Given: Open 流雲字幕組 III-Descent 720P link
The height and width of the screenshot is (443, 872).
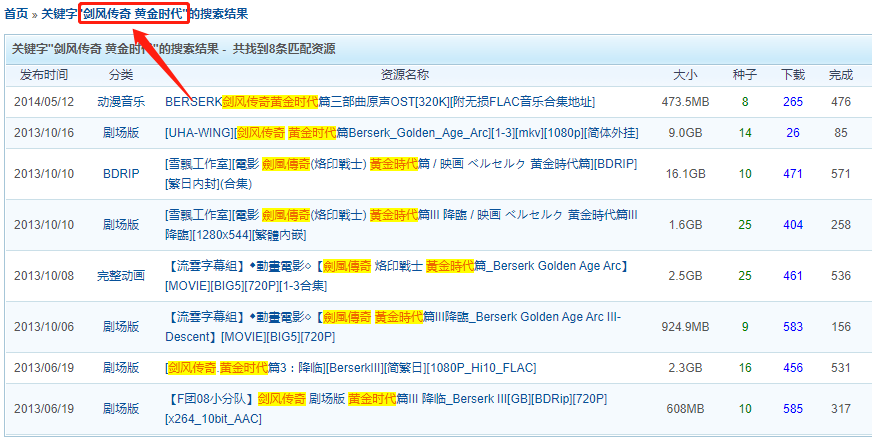Looking at the screenshot, I should [x=393, y=327].
